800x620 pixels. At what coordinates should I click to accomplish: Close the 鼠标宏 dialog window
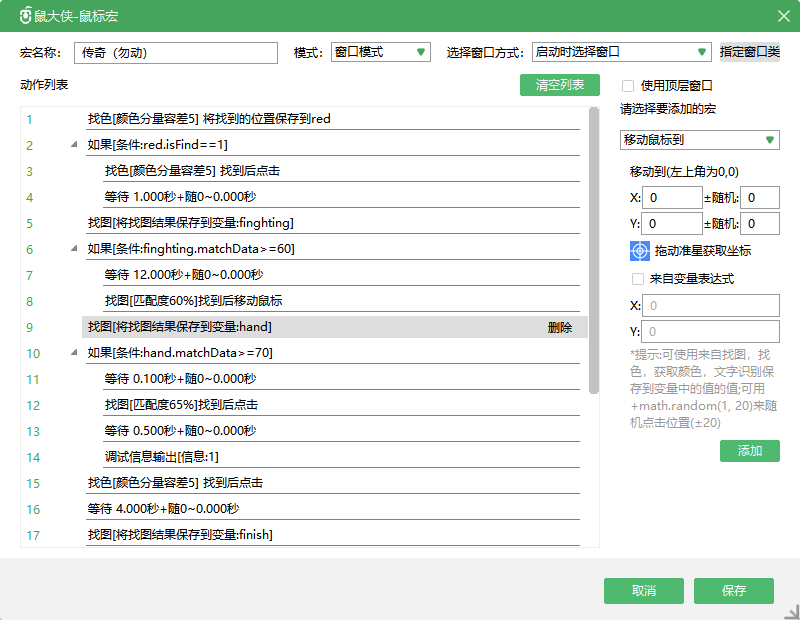click(x=783, y=16)
